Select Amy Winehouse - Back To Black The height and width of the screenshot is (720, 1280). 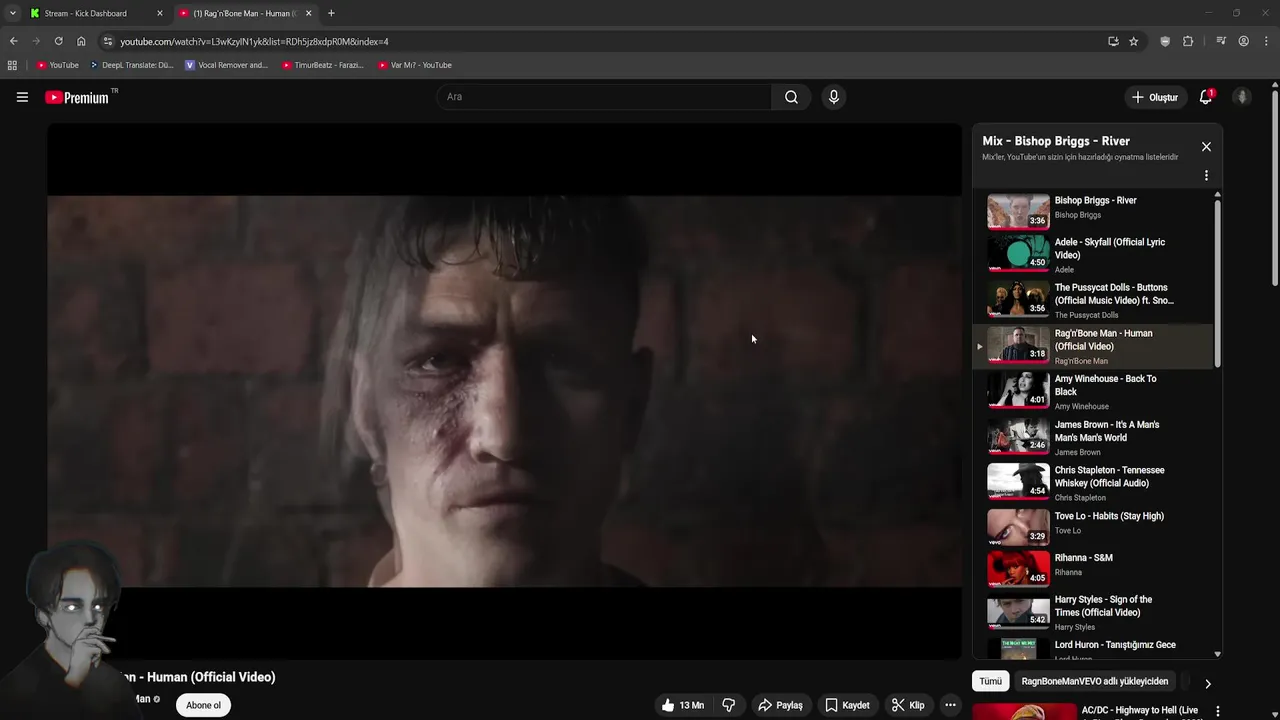pos(1094,391)
